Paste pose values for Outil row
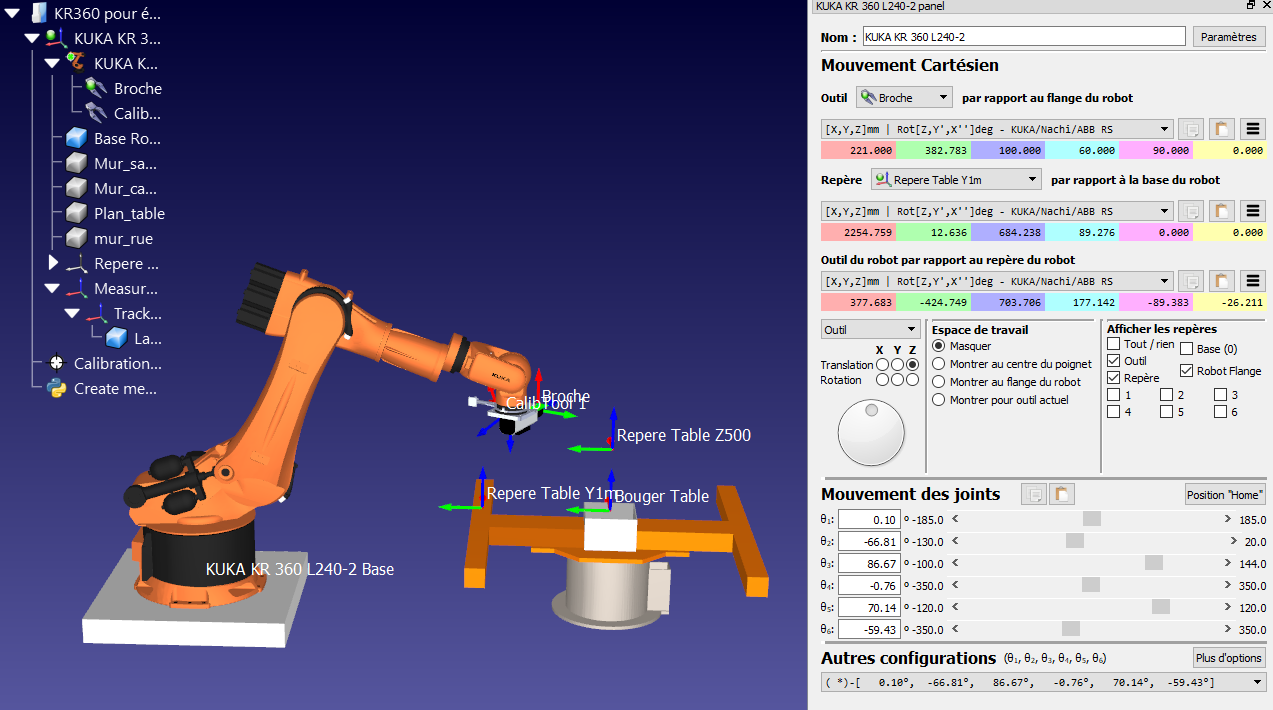 1220,129
